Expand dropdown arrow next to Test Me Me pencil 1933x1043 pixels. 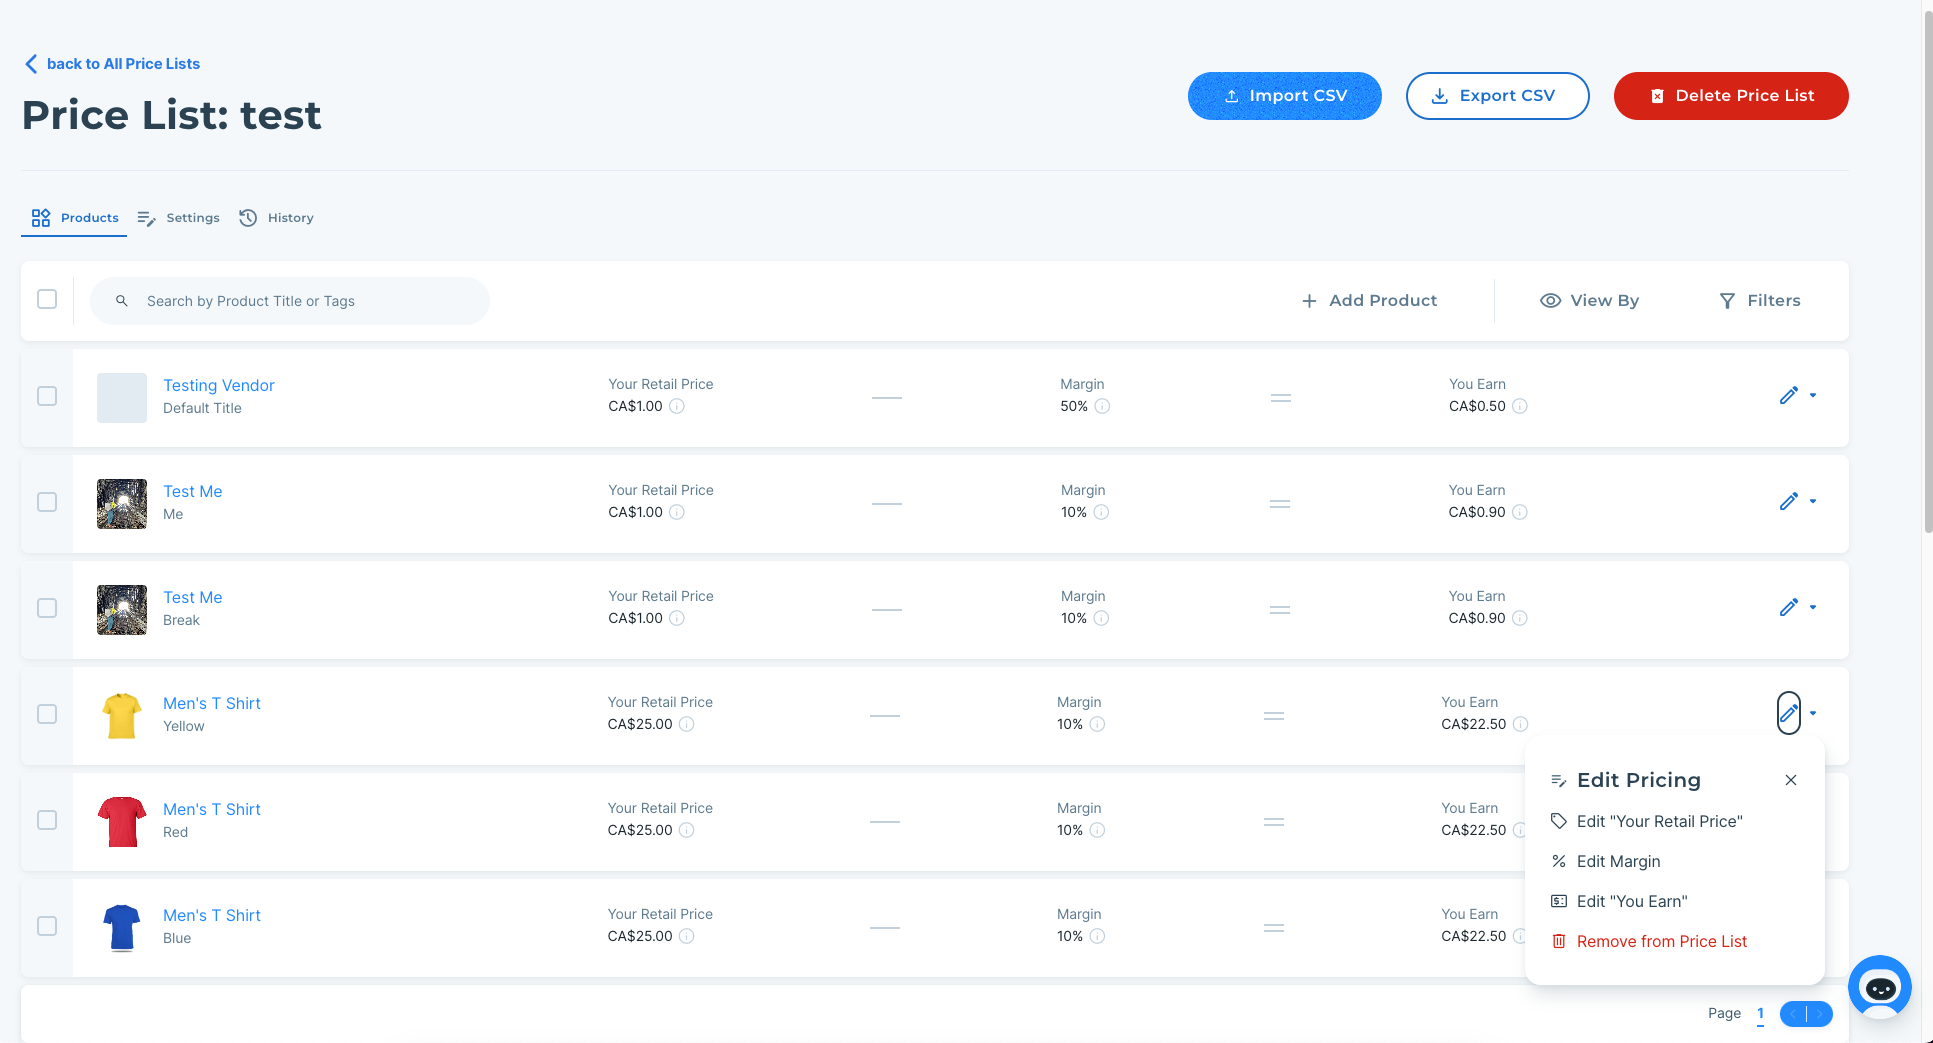click(x=1813, y=501)
